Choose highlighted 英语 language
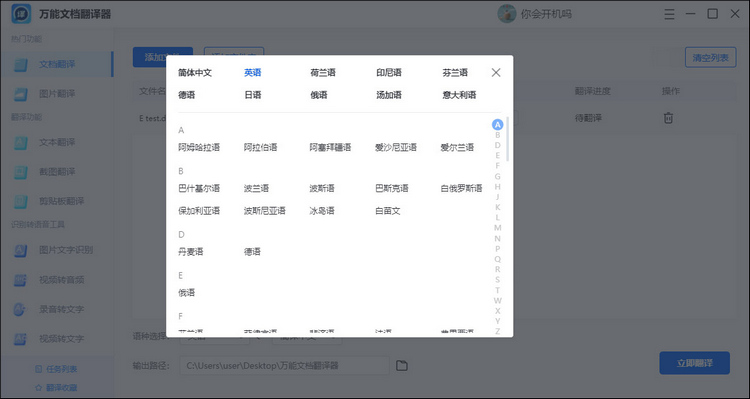Image resolution: width=750 pixels, height=399 pixels. point(253,73)
